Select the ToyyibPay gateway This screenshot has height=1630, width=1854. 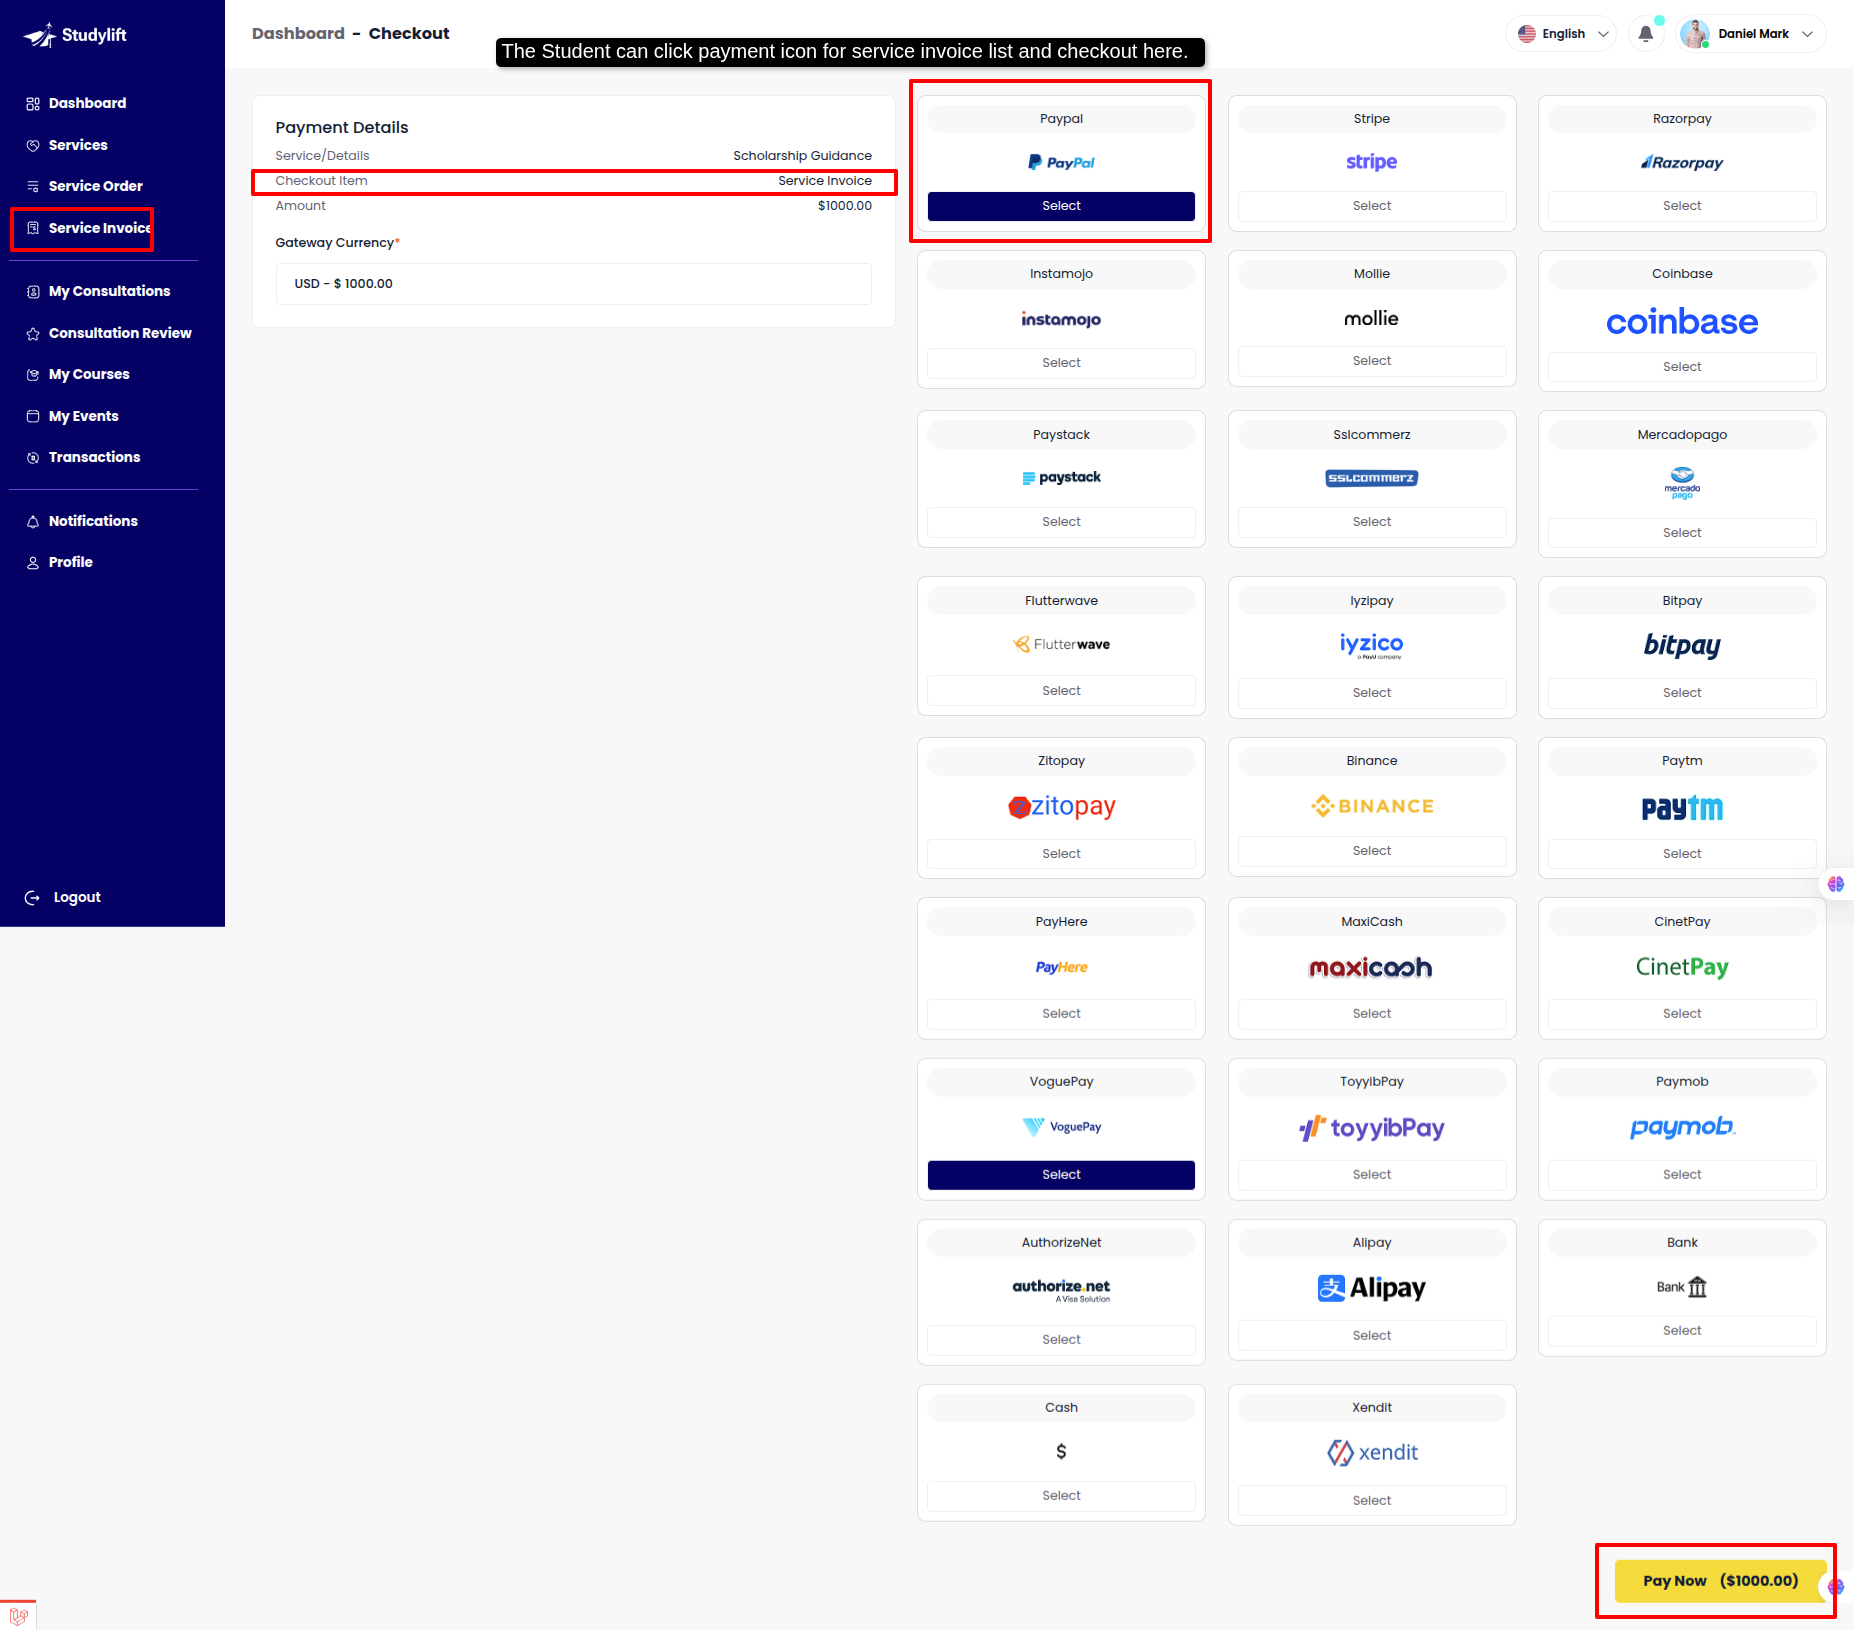click(1371, 1175)
